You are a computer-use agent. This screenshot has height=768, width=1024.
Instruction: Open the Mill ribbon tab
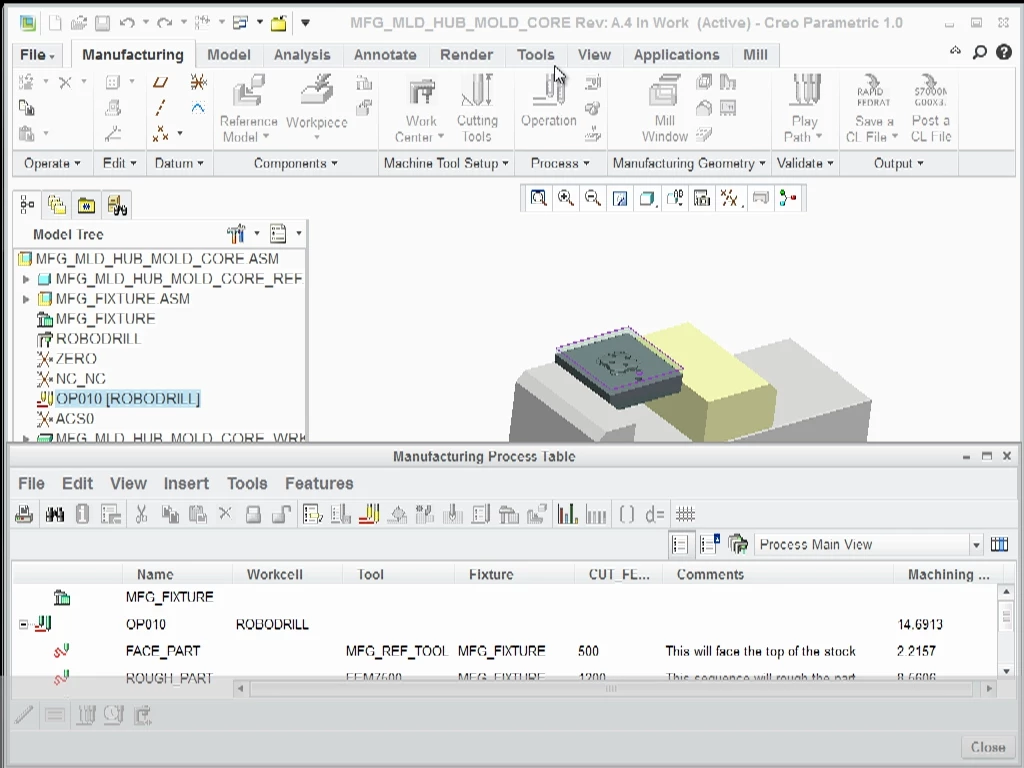[x=755, y=55]
